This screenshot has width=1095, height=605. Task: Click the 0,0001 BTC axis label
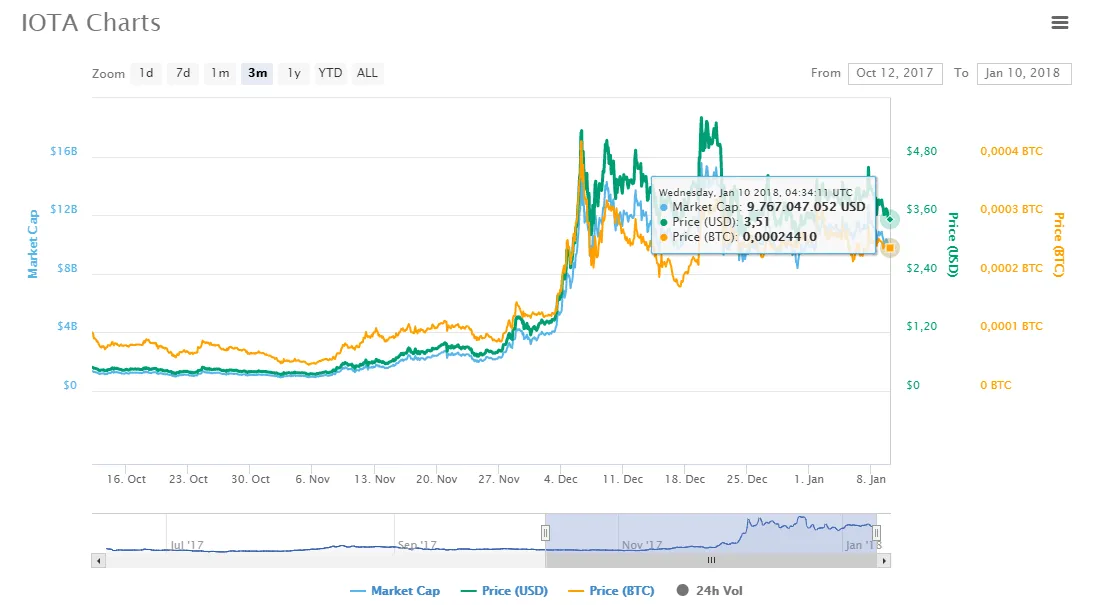tap(1011, 326)
